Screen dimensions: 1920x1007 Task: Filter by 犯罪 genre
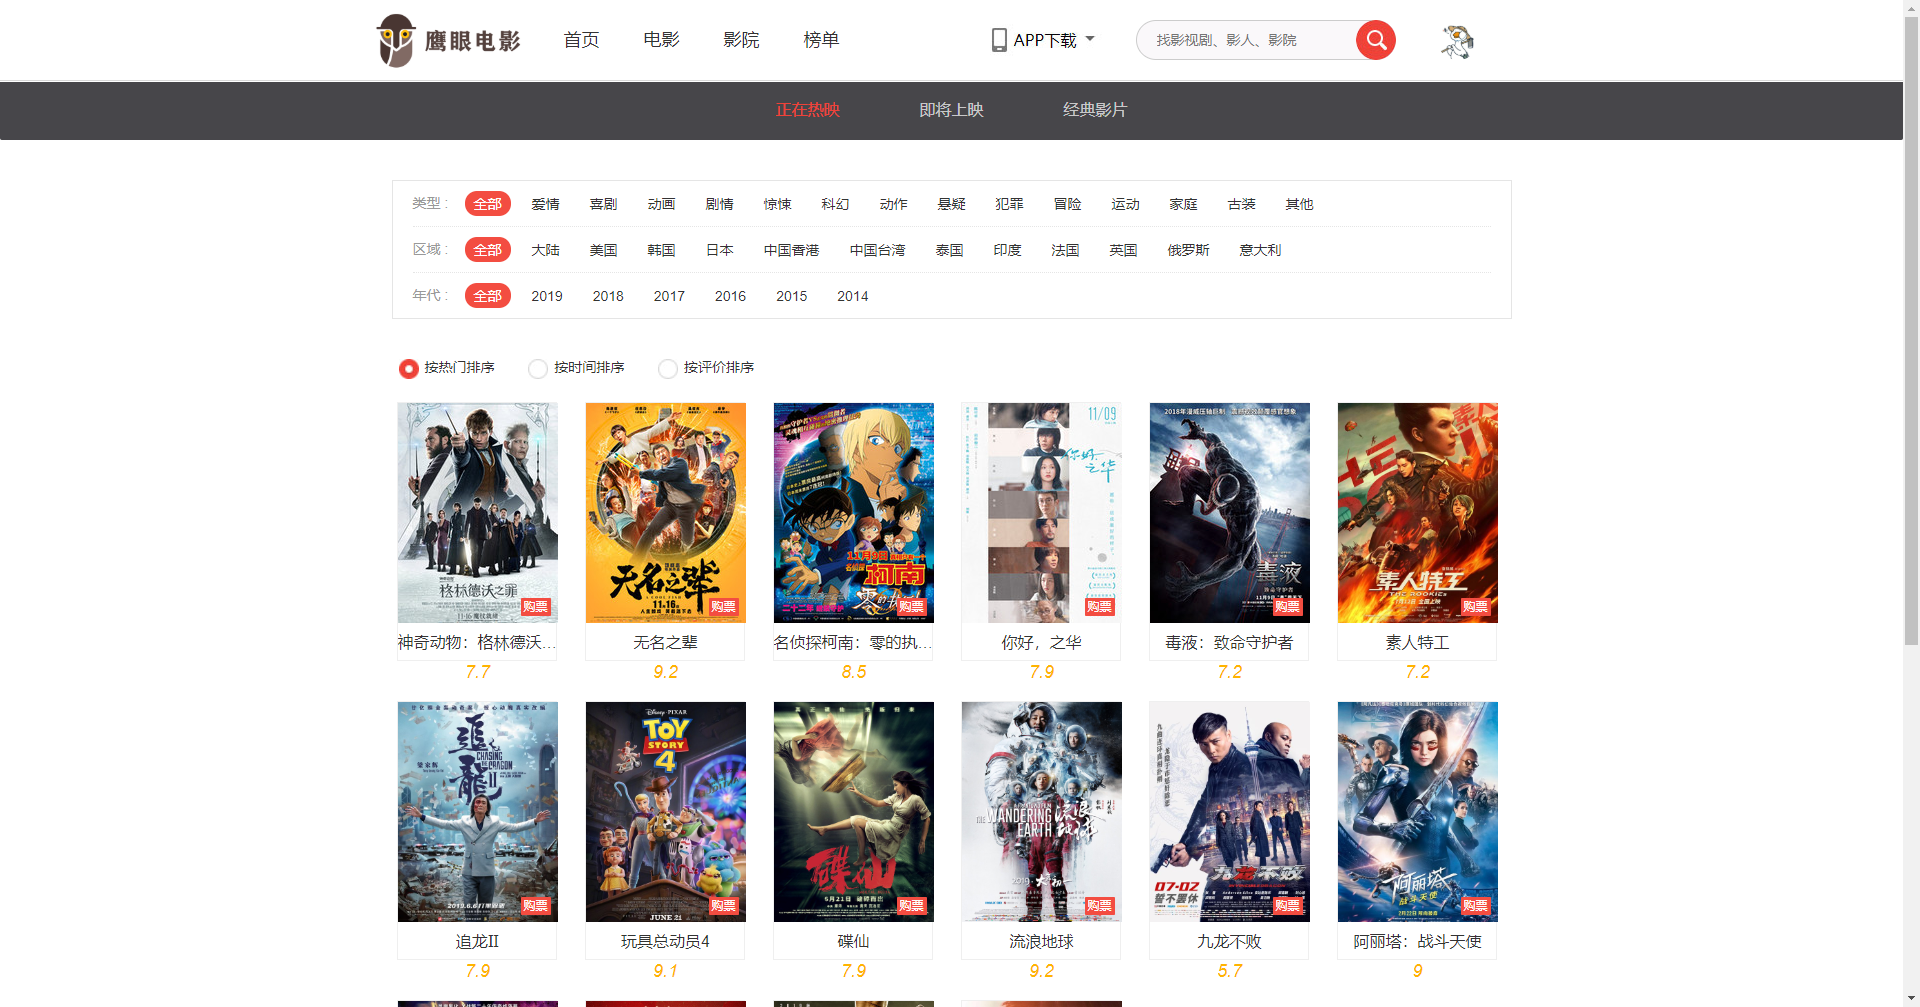point(1009,204)
